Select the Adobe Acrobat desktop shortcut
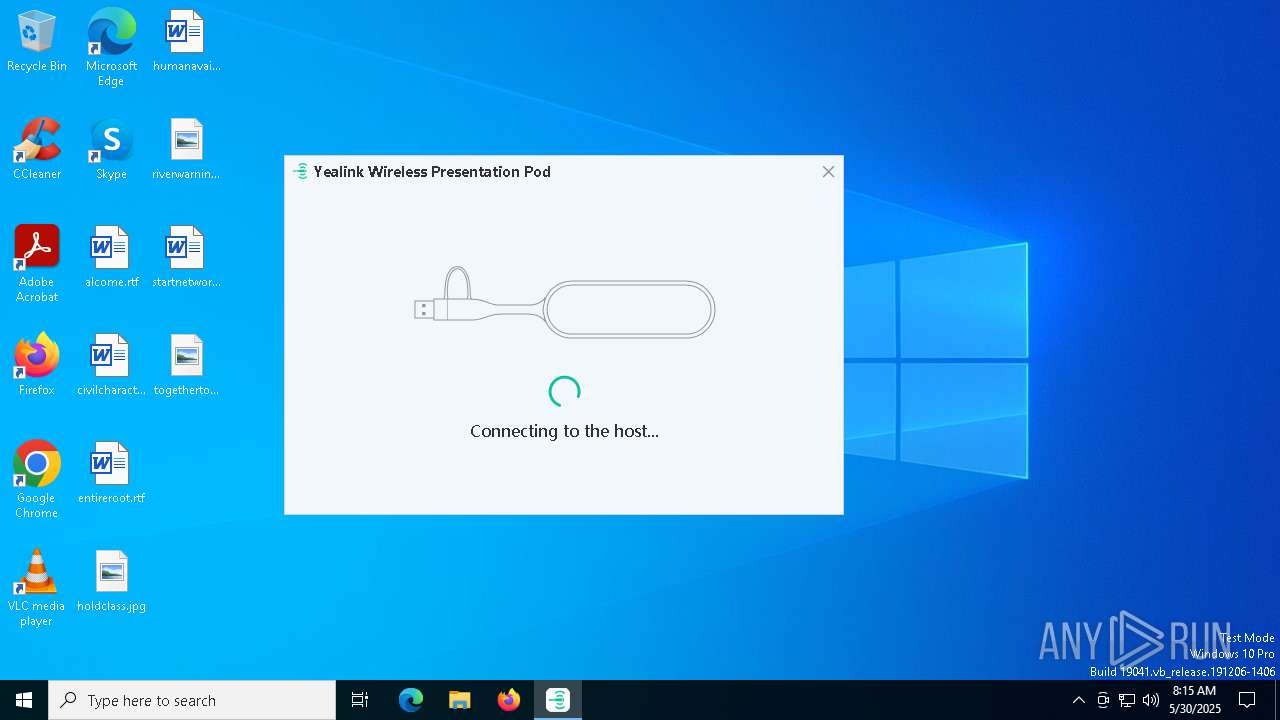 coord(37,264)
